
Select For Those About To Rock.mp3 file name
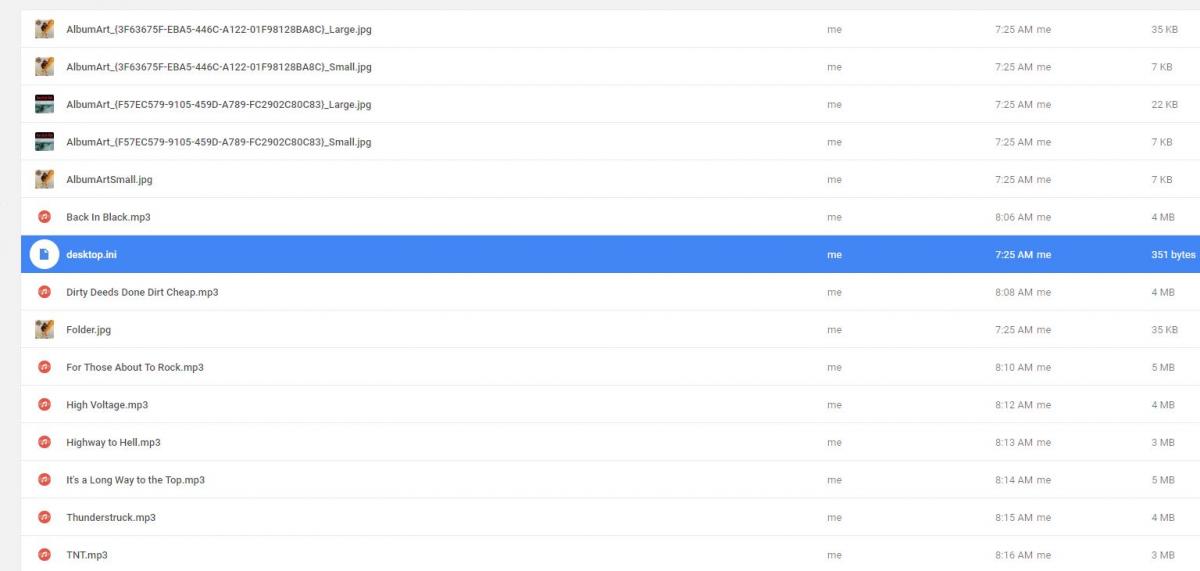click(135, 367)
